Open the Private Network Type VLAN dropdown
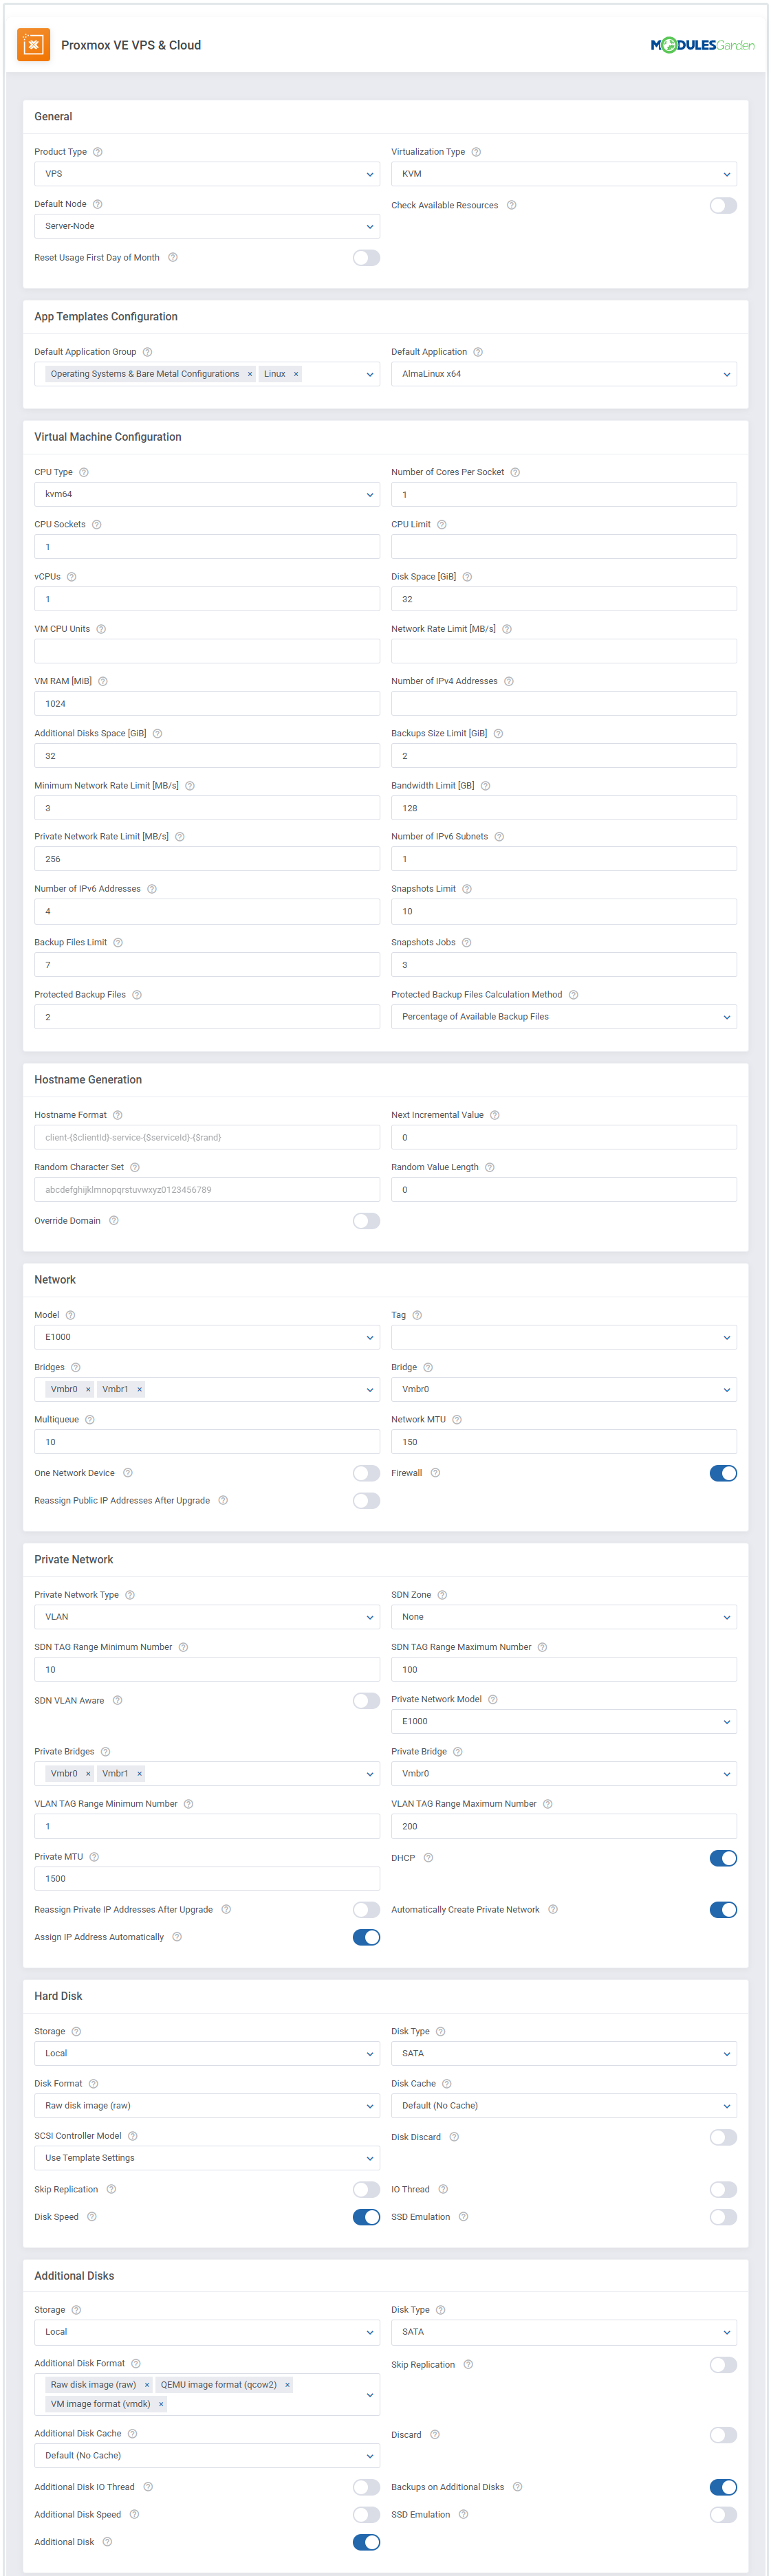 point(207,1617)
